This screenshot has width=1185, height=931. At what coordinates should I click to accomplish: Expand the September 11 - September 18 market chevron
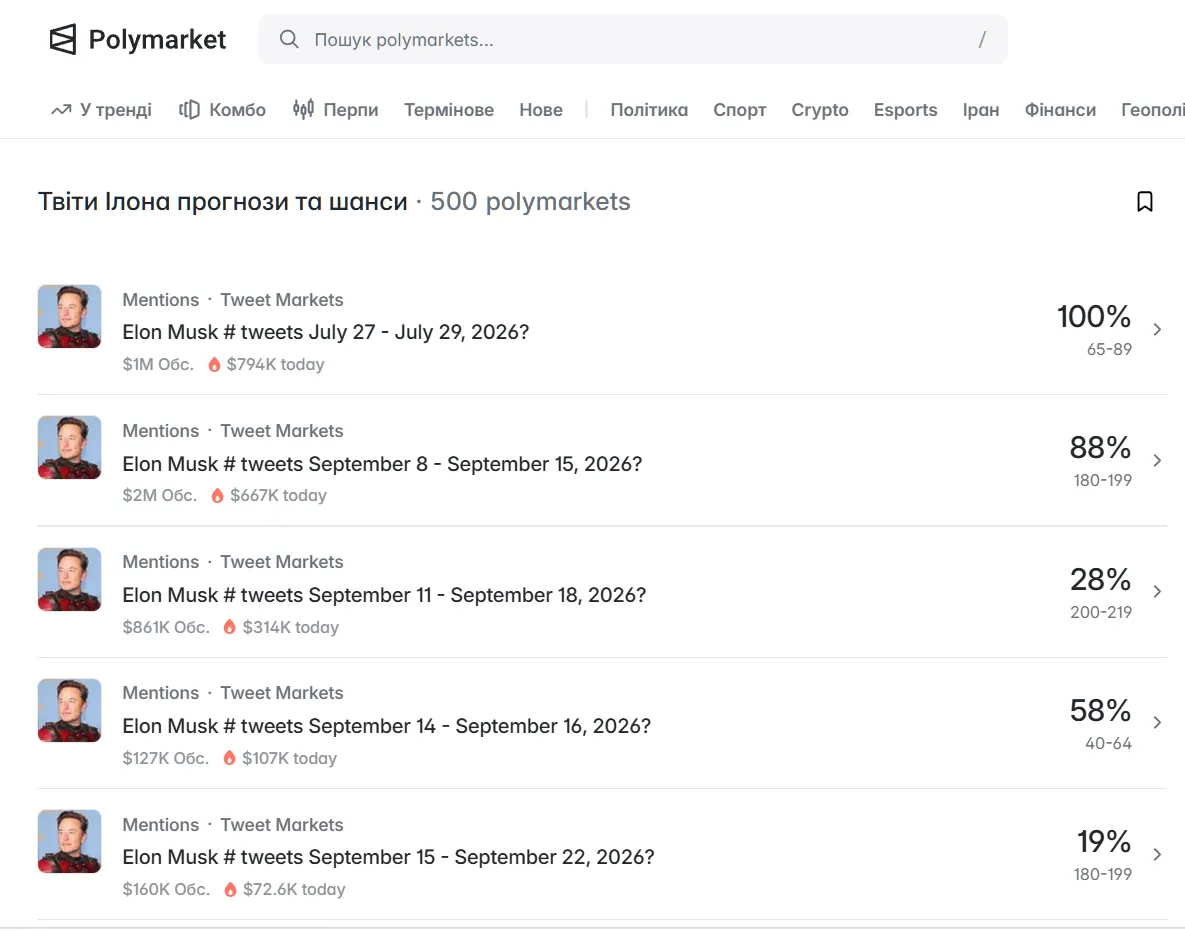(1157, 592)
